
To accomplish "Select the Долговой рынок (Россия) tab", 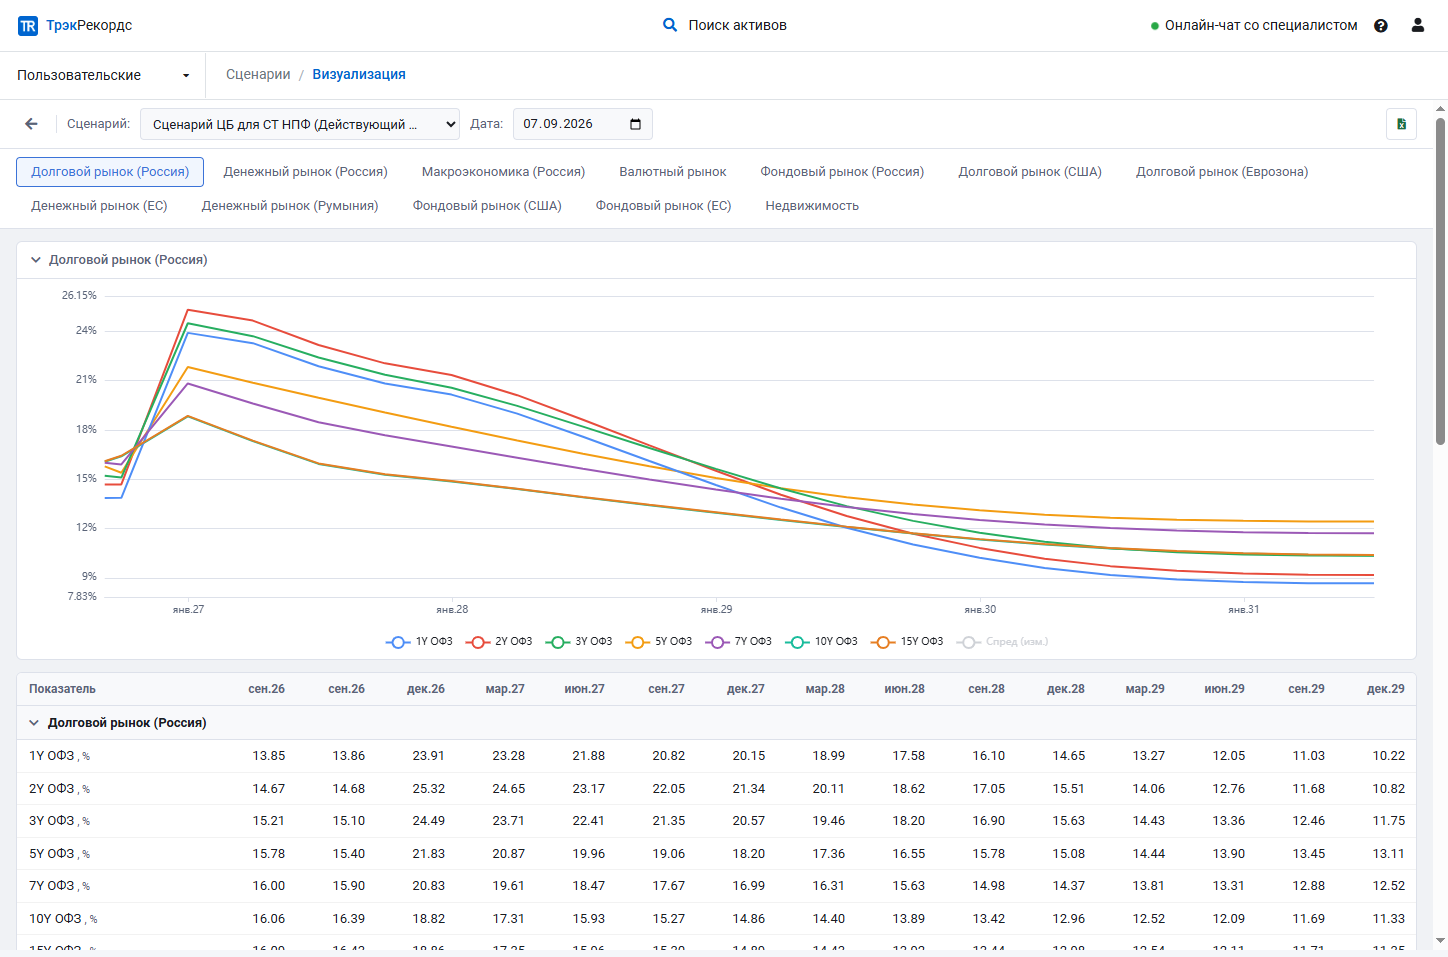I will pyautogui.click(x=110, y=172).
